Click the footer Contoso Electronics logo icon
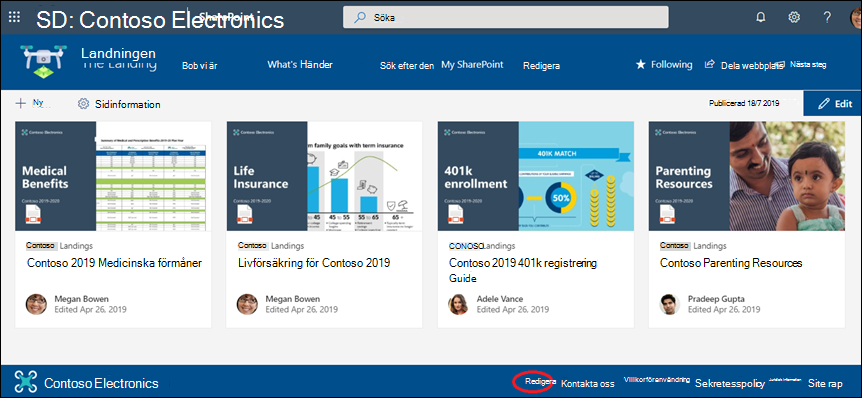862x398 pixels. coord(26,382)
